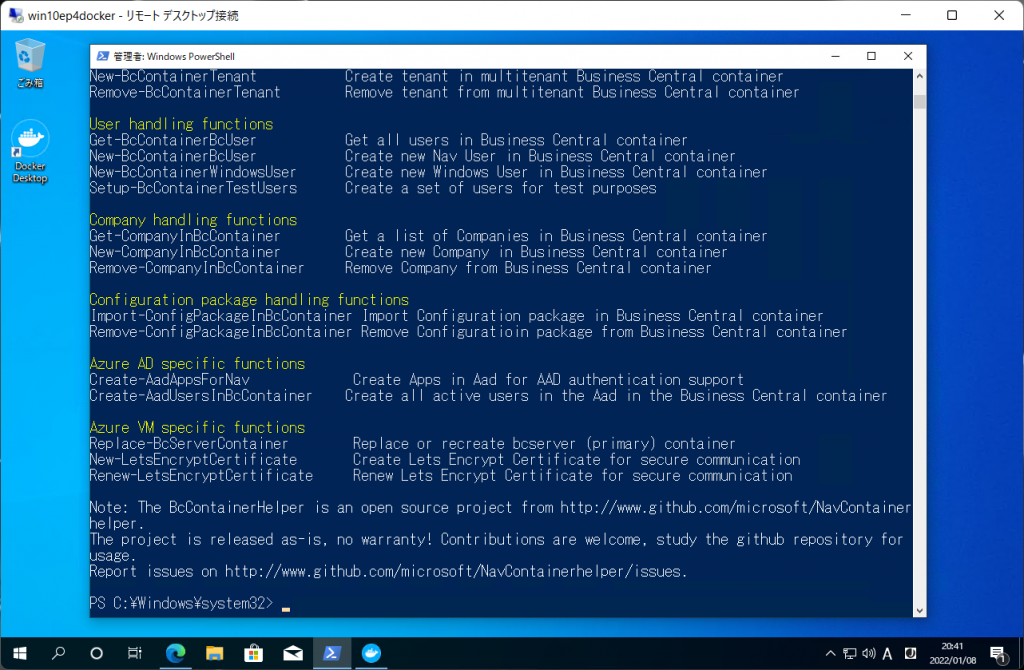This screenshot has width=1024, height=670.
Task: Open Docker Desktop shortcut on desktop
Action: tap(30, 152)
